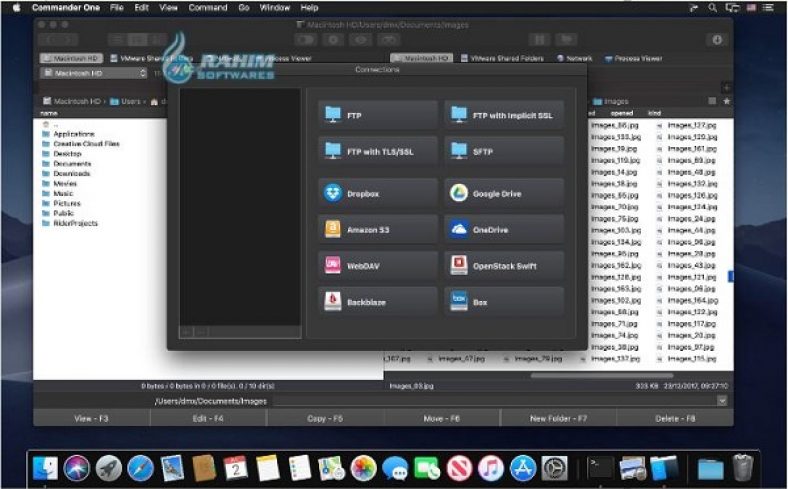This screenshot has width=788, height=489.
Task: Switch to the middle view mode button
Action: 137,40
